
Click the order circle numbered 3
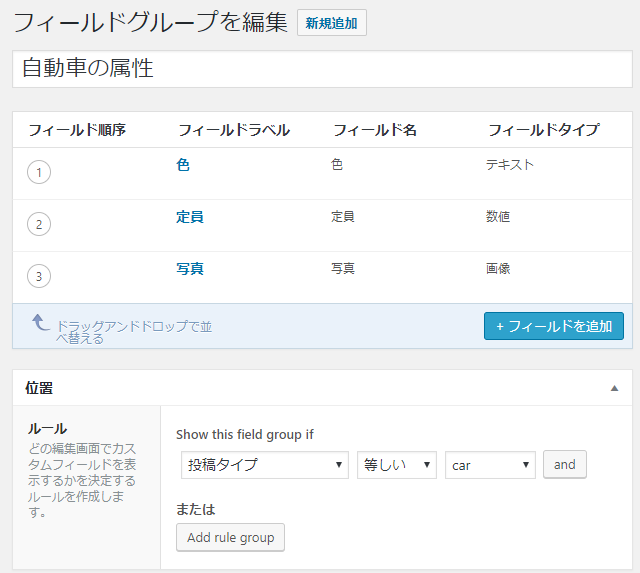[39, 276]
